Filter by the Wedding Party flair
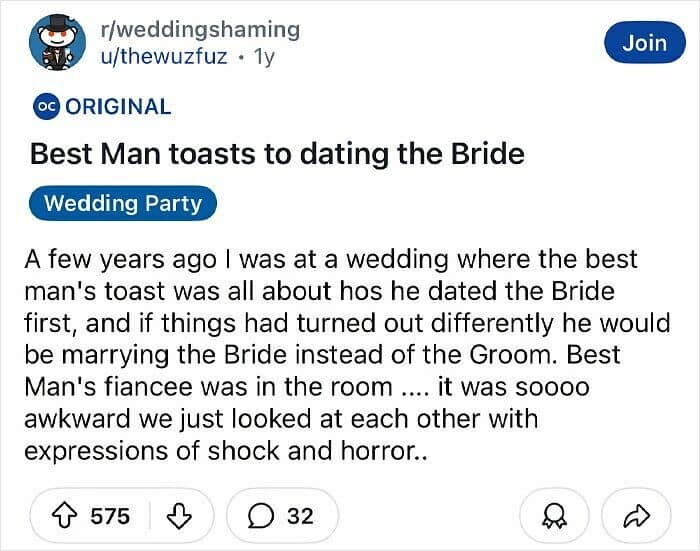Image resolution: width=700 pixels, height=551 pixels. tap(123, 204)
